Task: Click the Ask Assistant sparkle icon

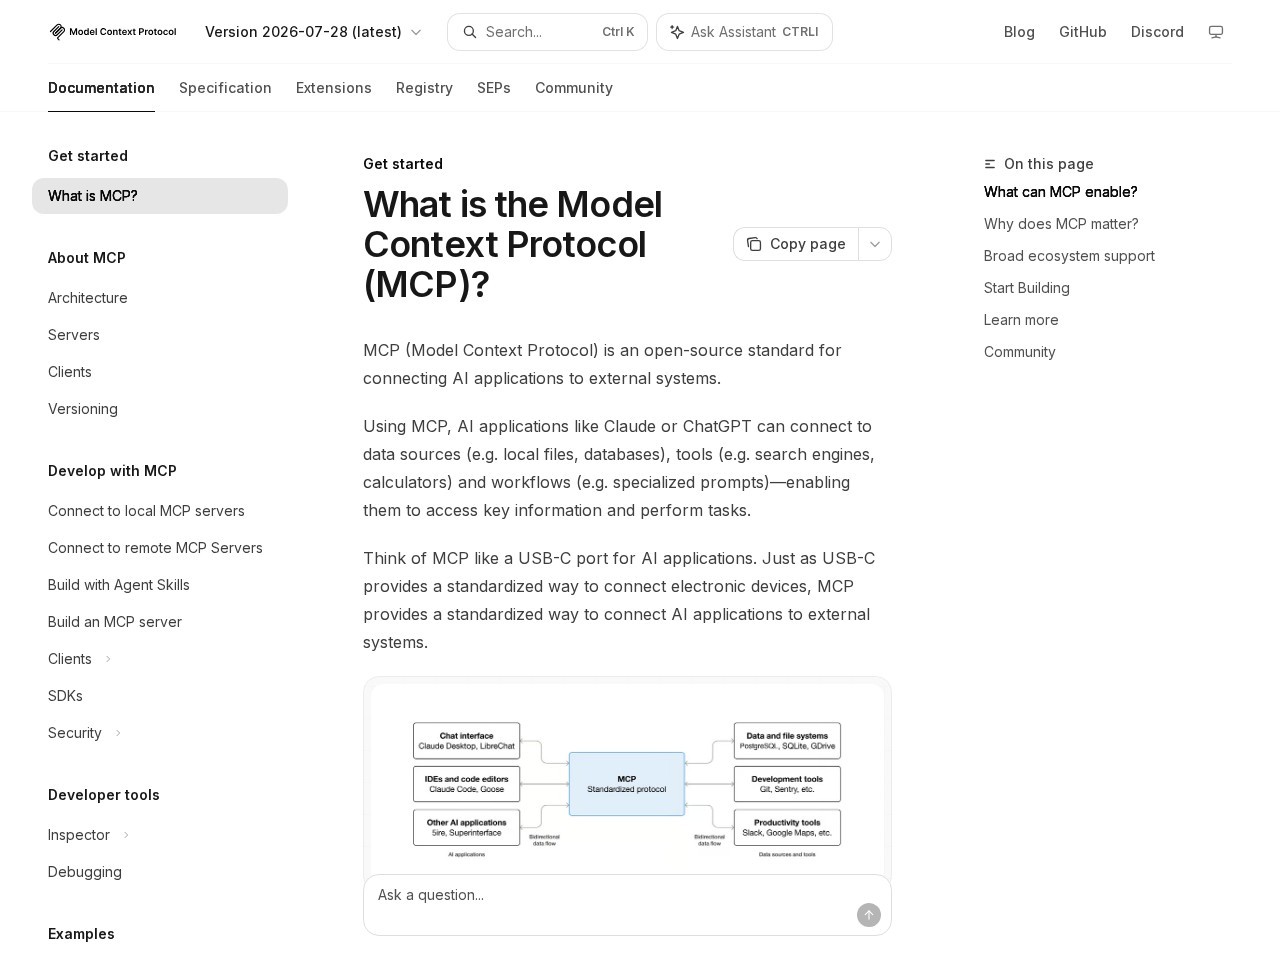Action: tap(677, 32)
